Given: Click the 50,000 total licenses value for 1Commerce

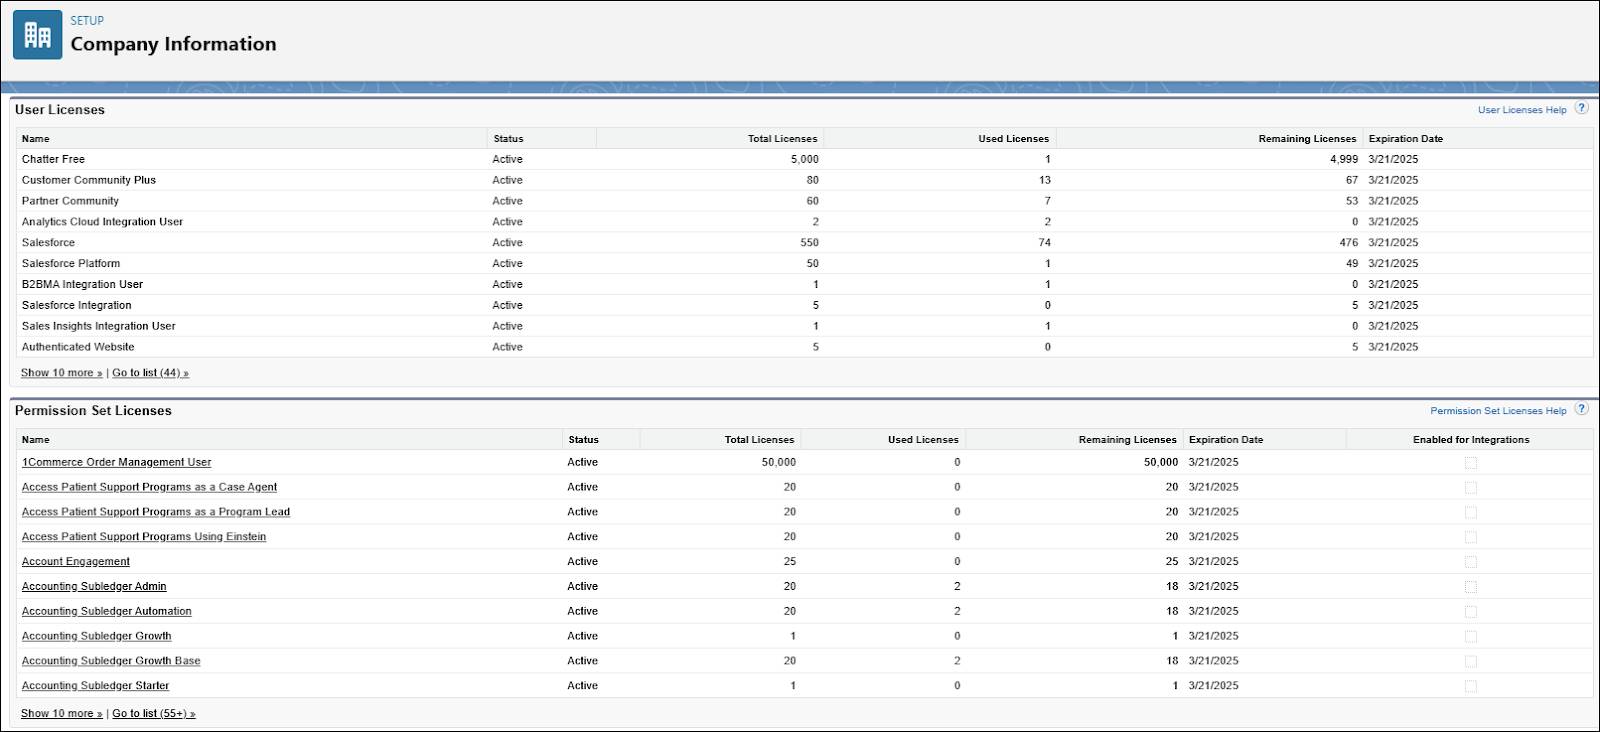Looking at the screenshot, I should click(778, 463).
